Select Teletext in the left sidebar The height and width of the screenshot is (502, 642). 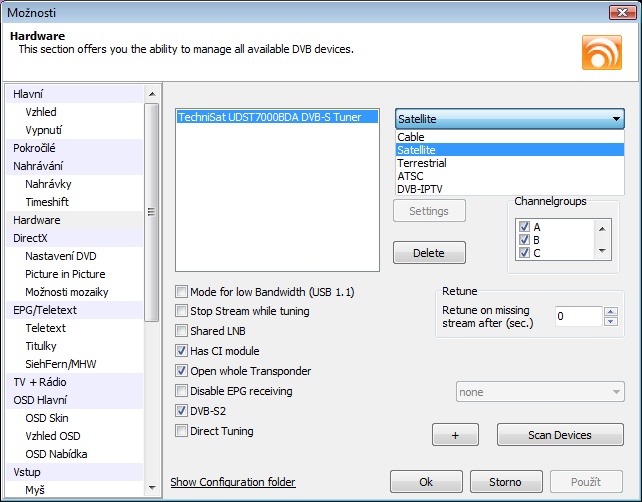pyautogui.click(x=46, y=328)
